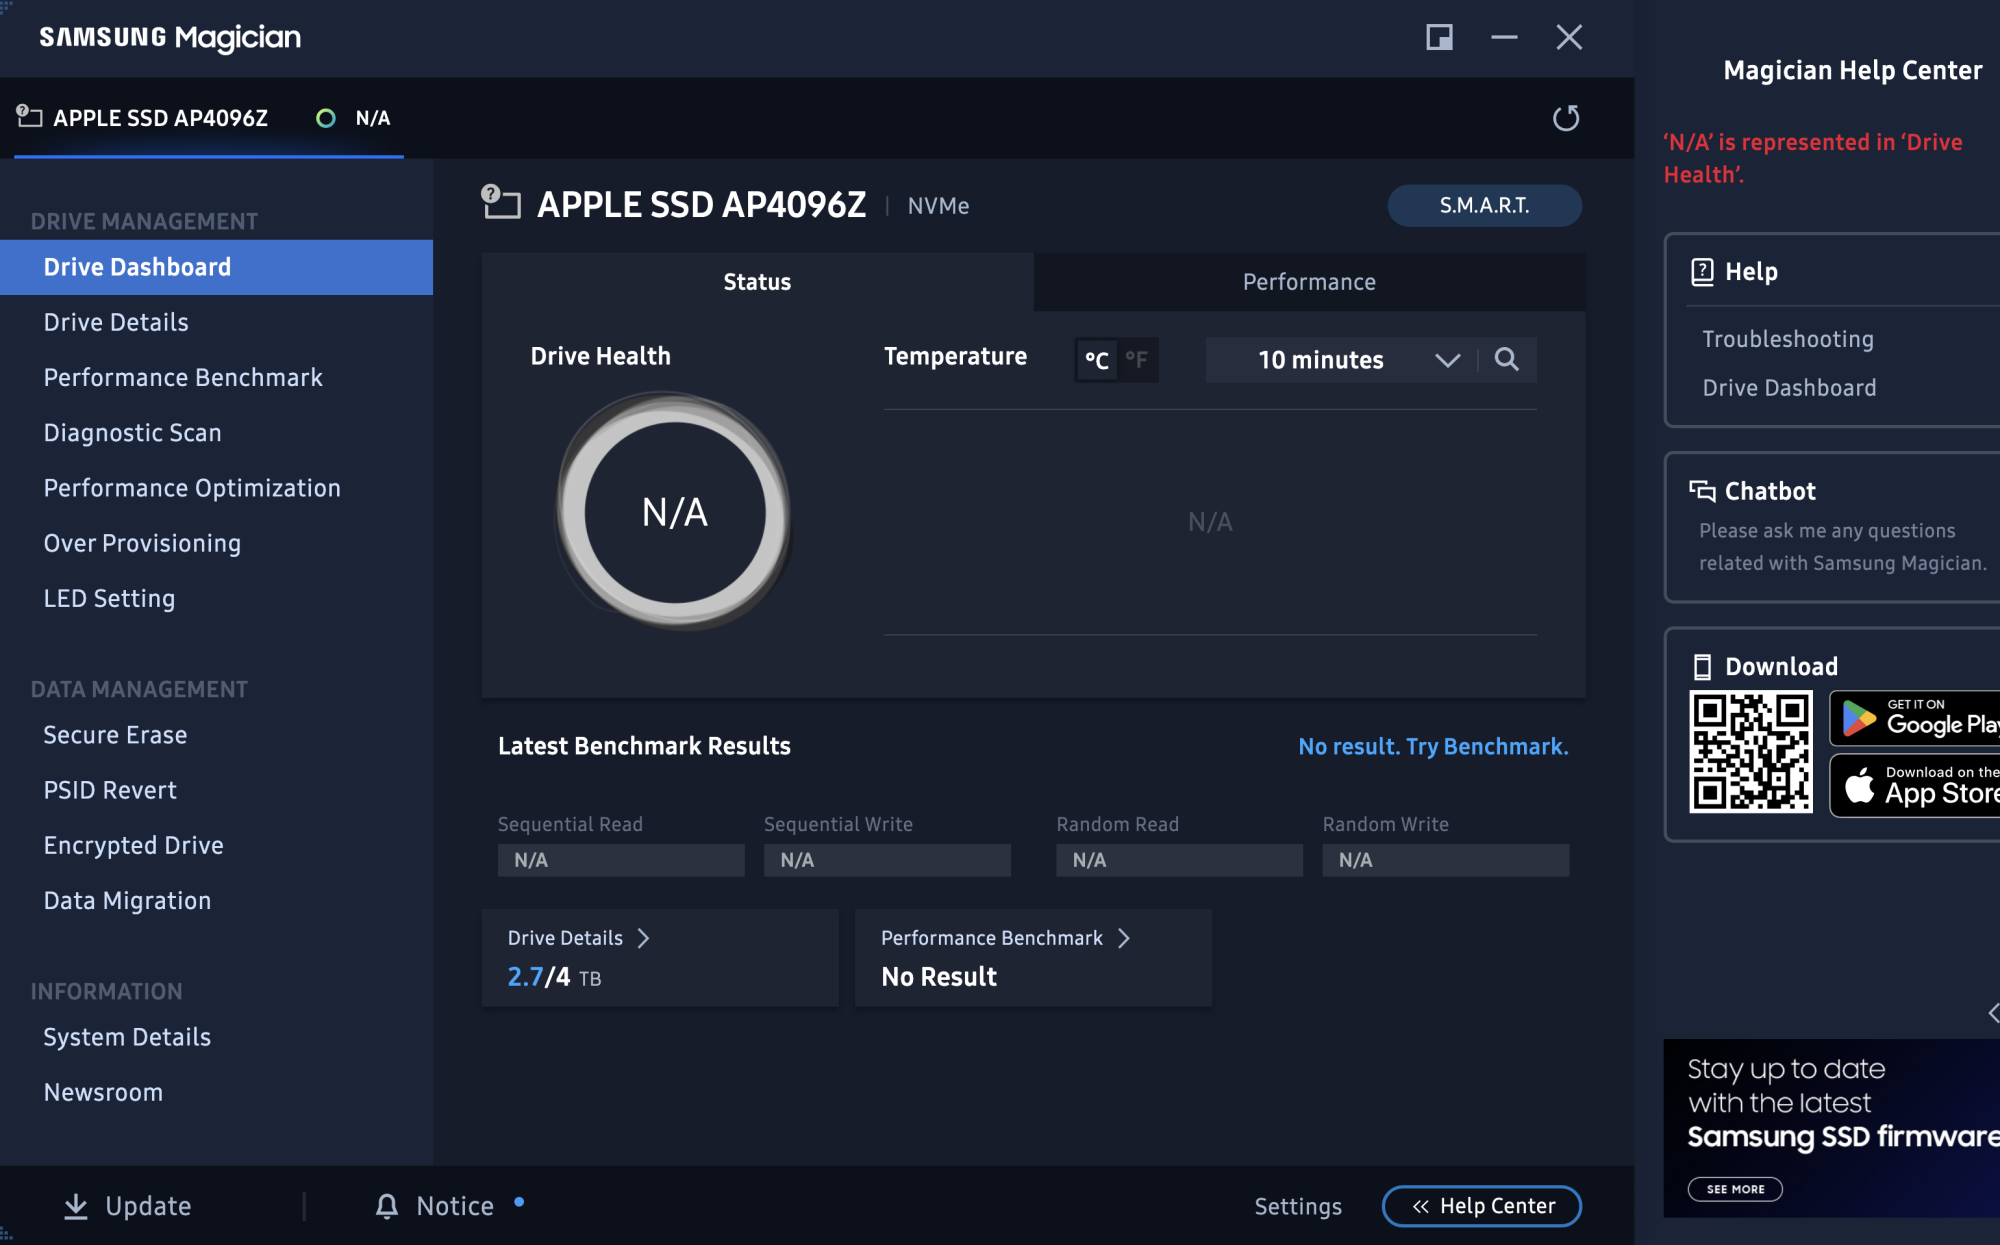Click the Sequential Read N/A field
This screenshot has width=2000, height=1245.
tap(621, 860)
